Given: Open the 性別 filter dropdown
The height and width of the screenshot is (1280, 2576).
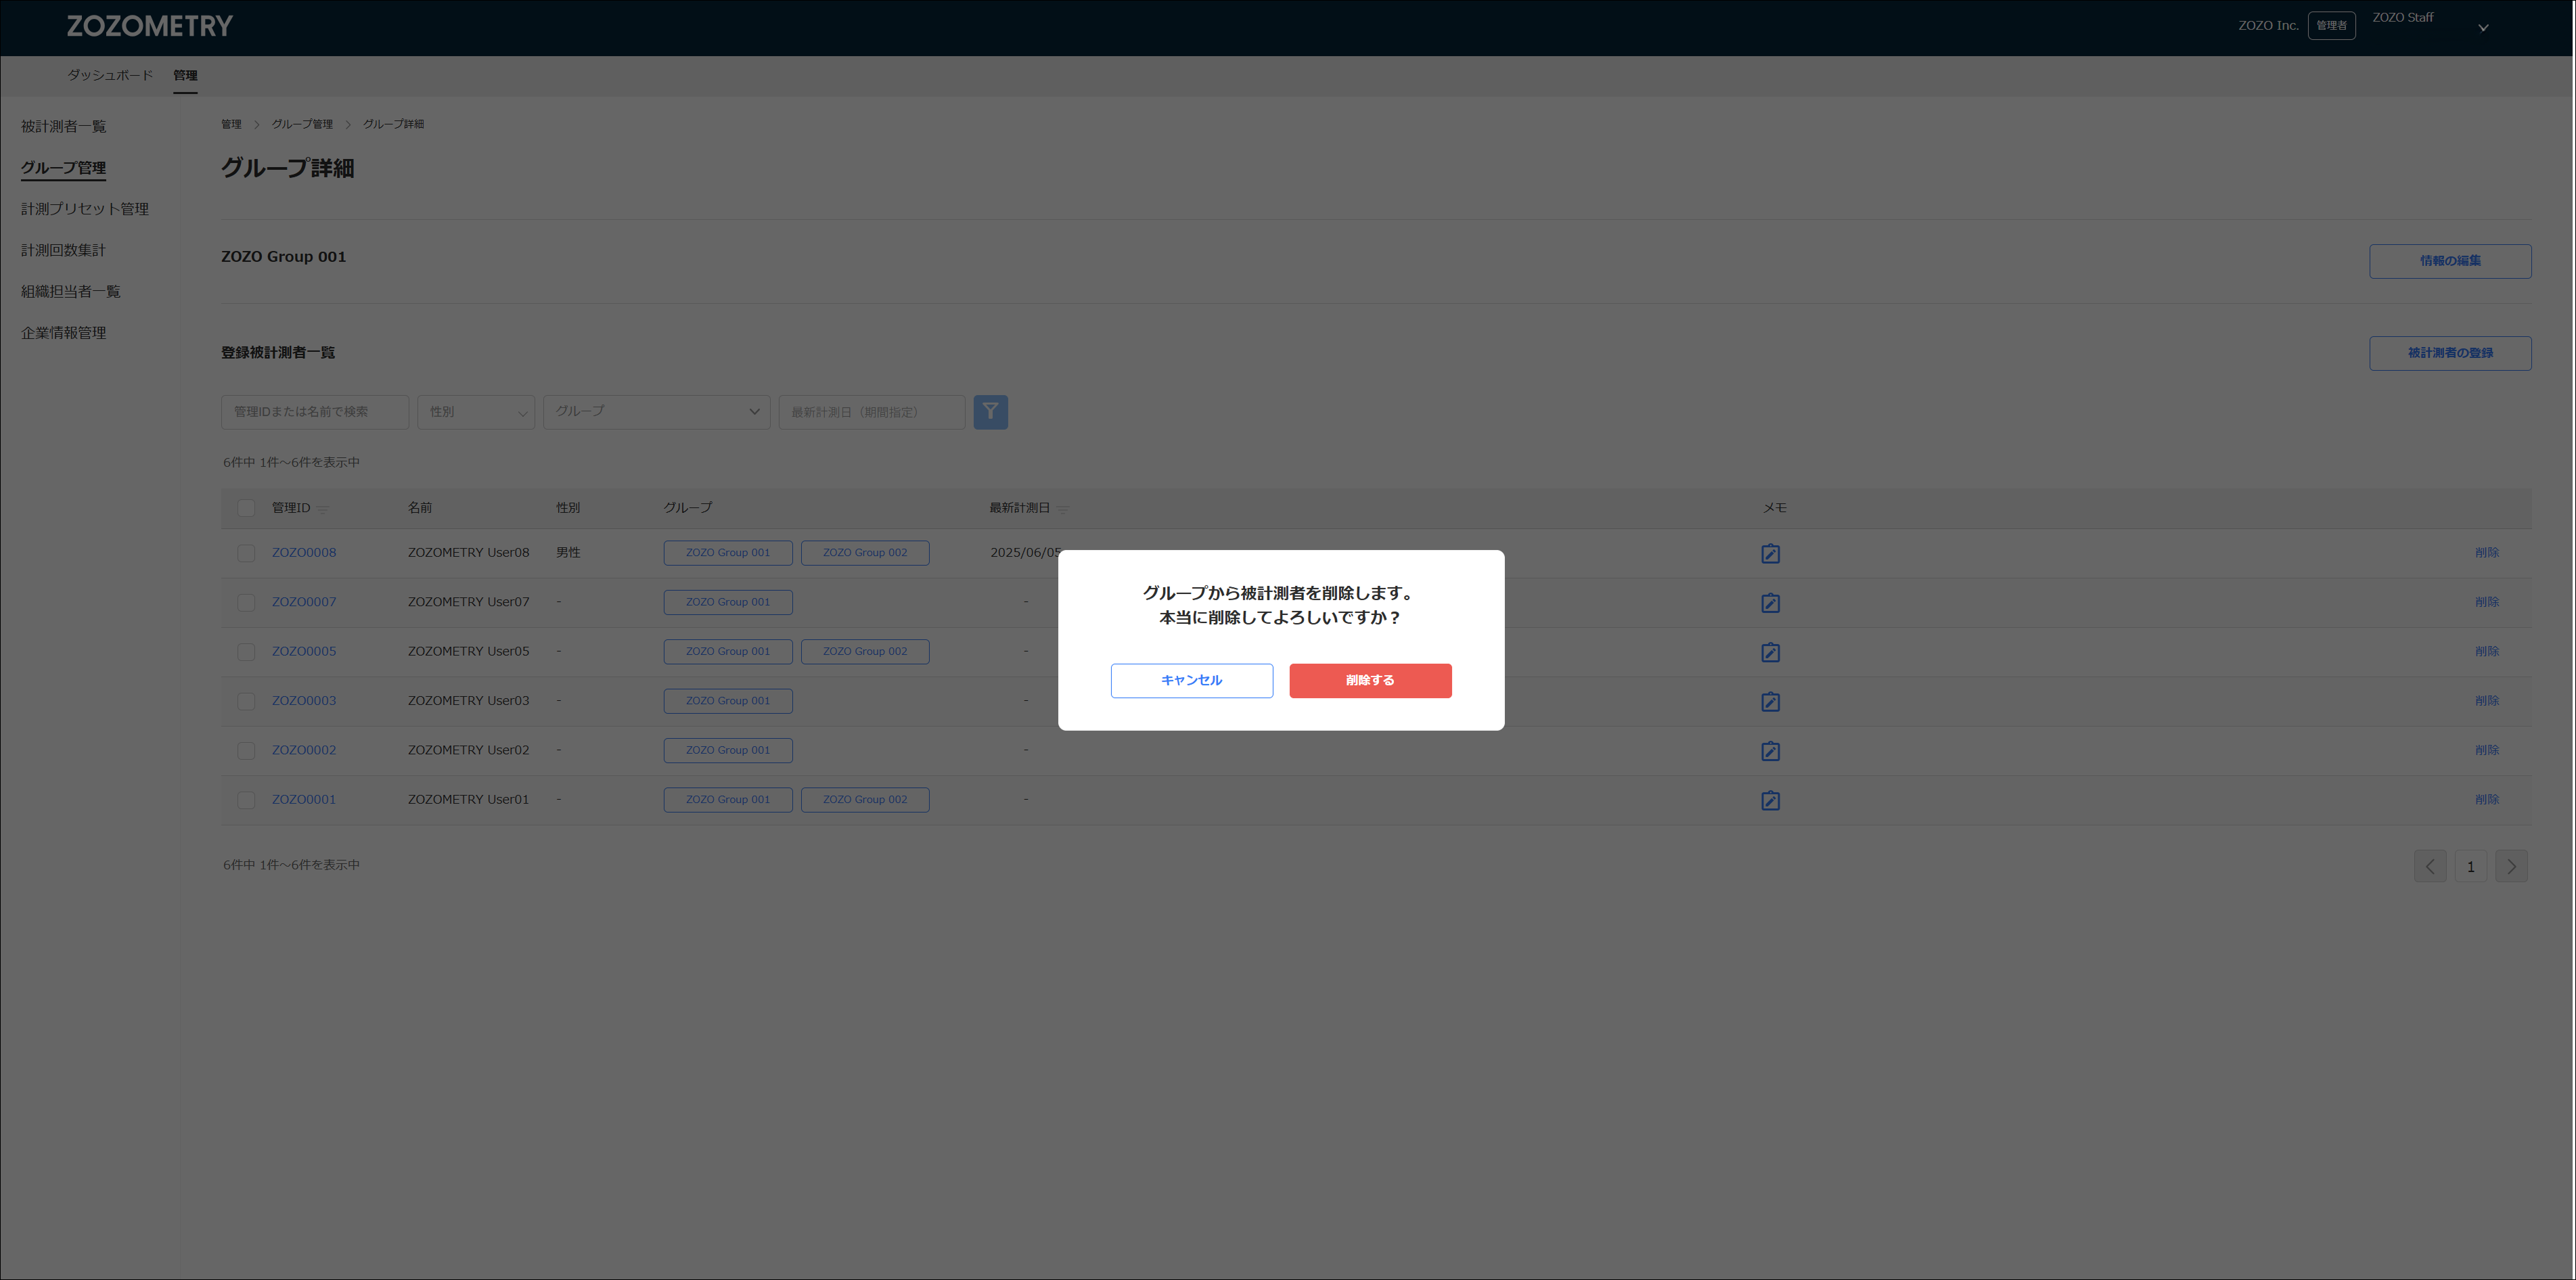Looking at the screenshot, I should point(476,412).
